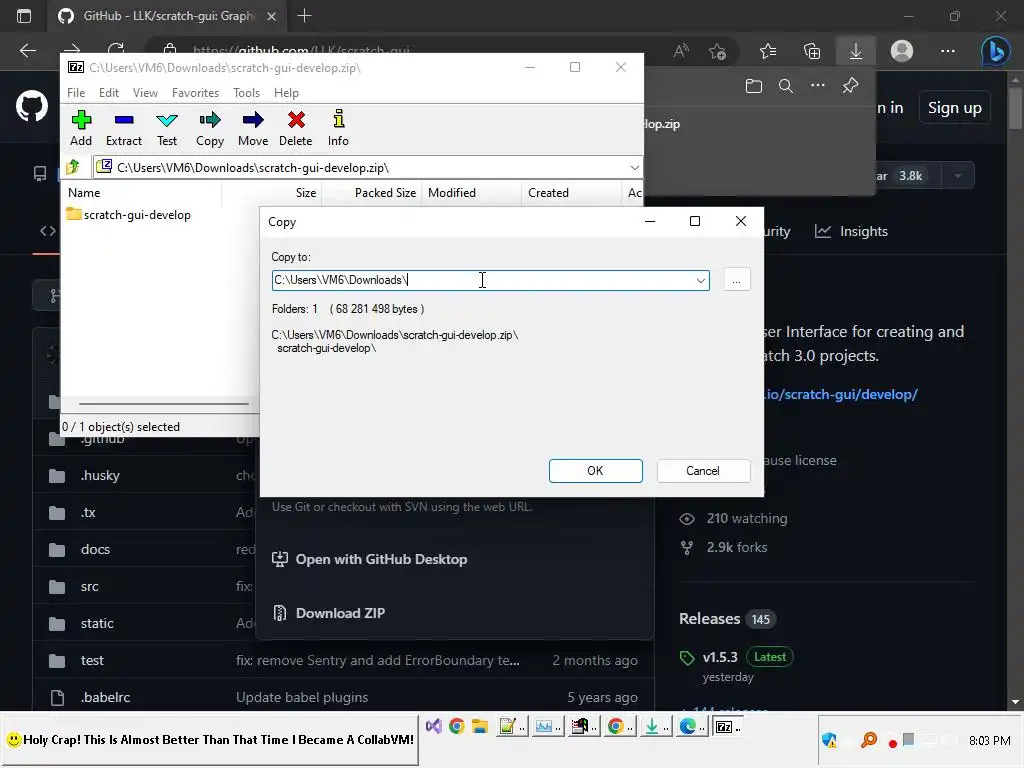The image size is (1024, 768).
Task: Expand the Copy to path history dropdown
Action: pyautogui.click(x=700, y=280)
